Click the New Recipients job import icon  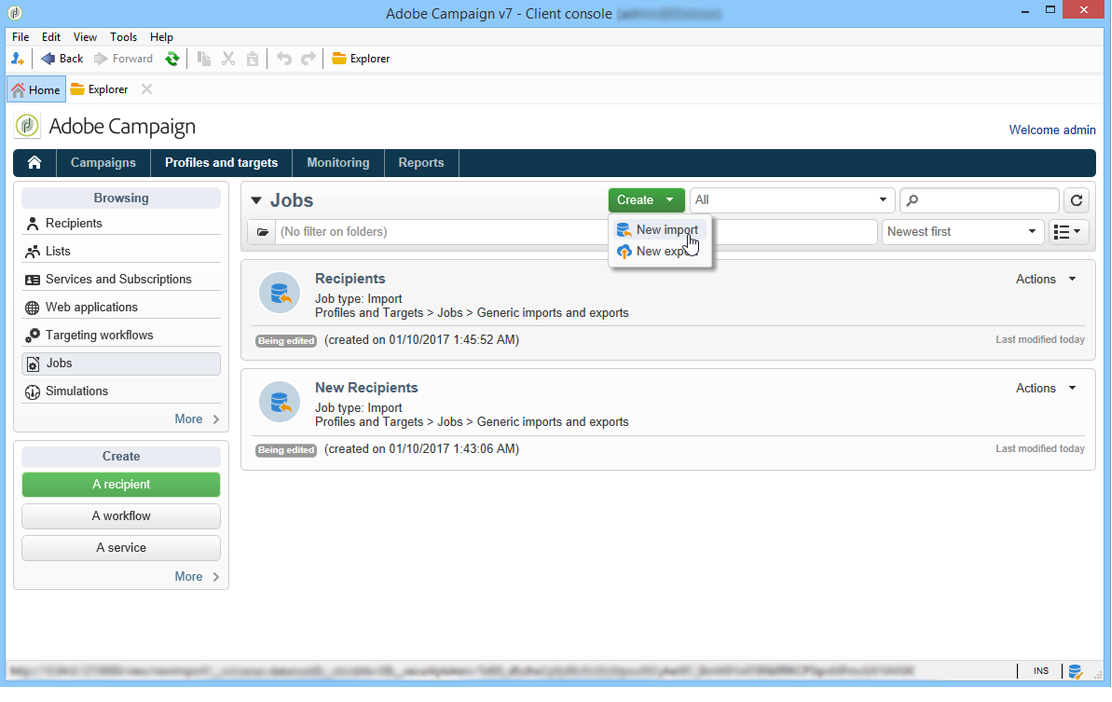tap(279, 402)
